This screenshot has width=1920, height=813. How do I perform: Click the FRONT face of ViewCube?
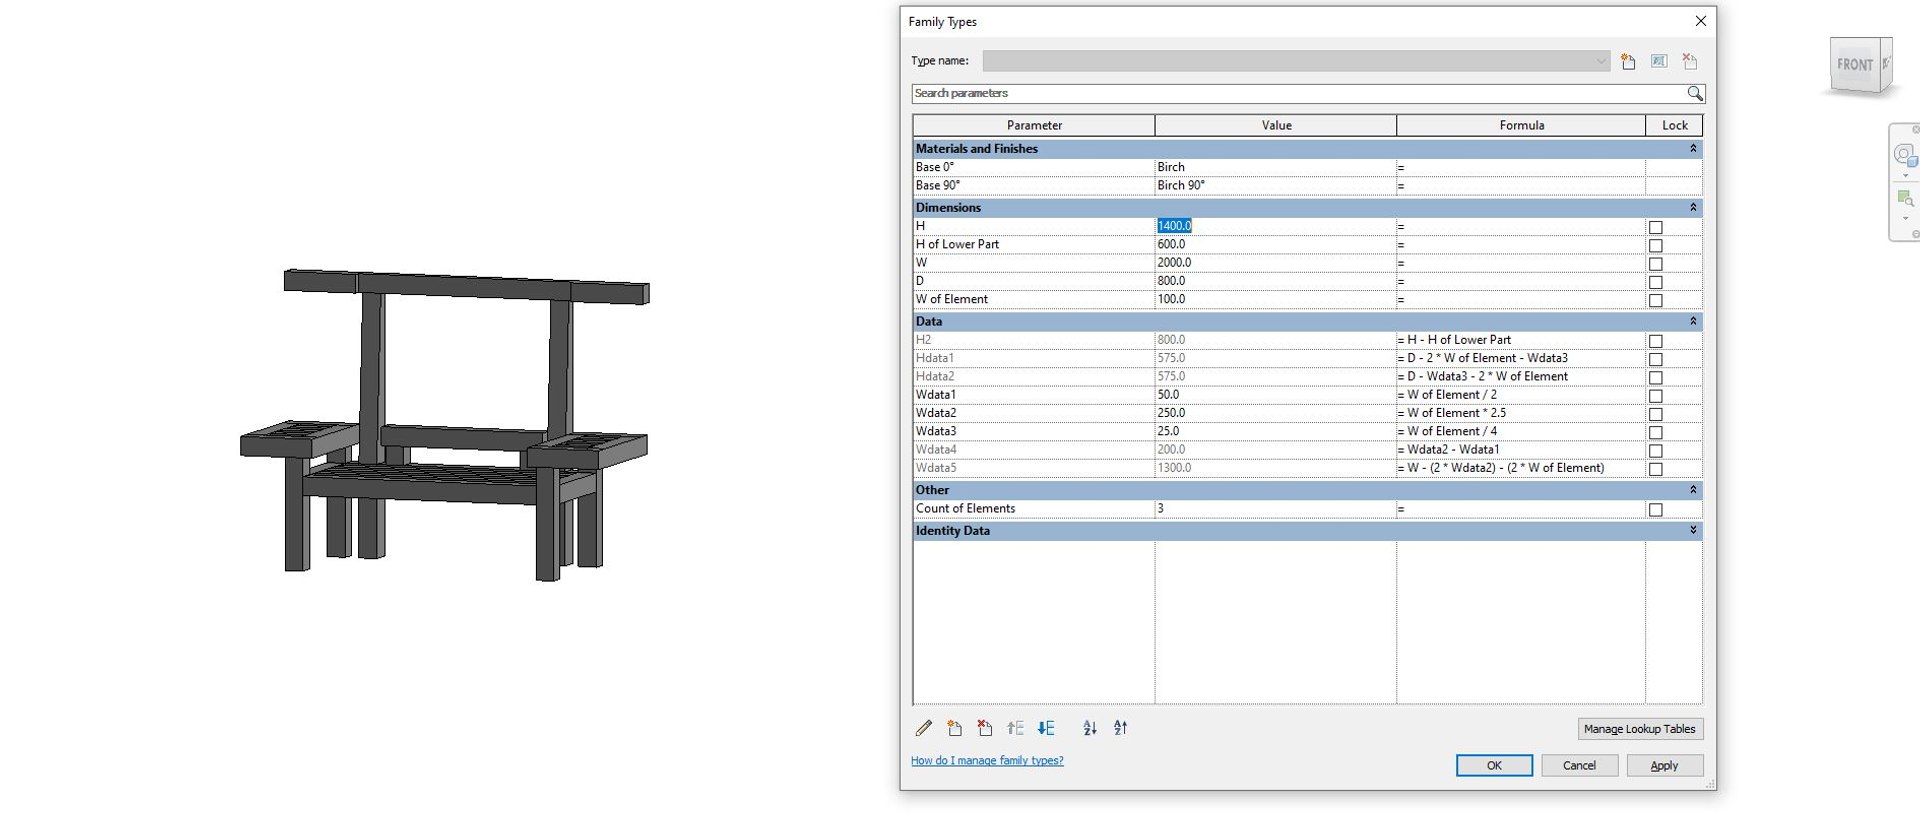coord(1855,65)
